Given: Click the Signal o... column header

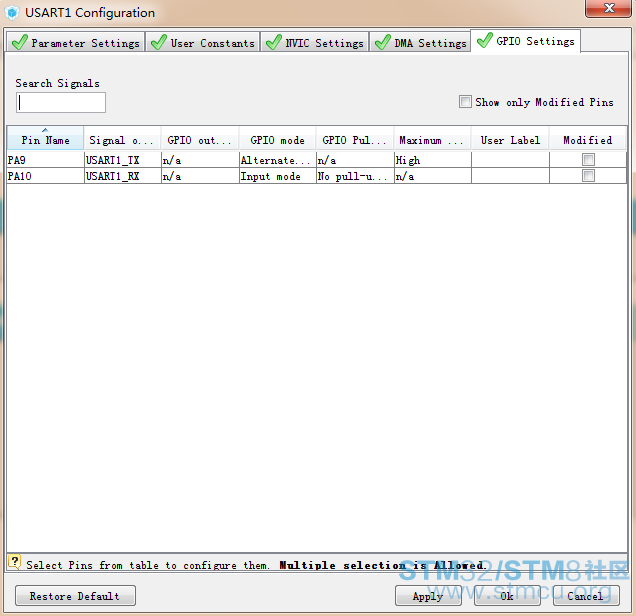Looking at the screenshot, I should (x=122, y=139).
